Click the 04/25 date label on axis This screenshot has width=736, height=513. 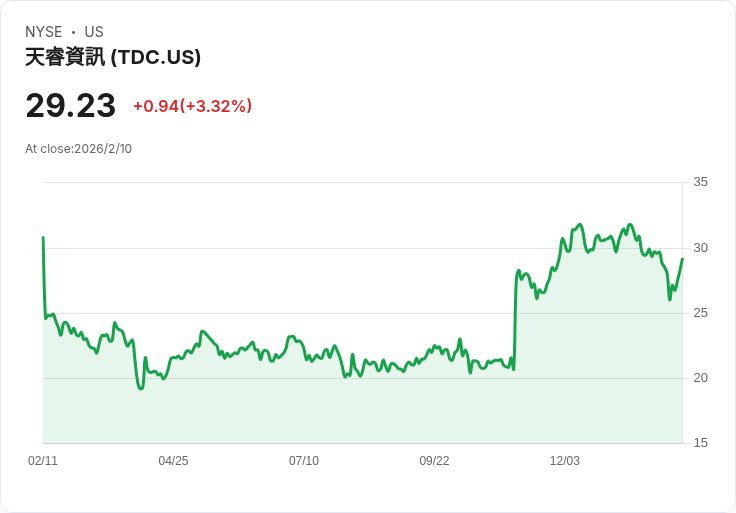[173, 461]
